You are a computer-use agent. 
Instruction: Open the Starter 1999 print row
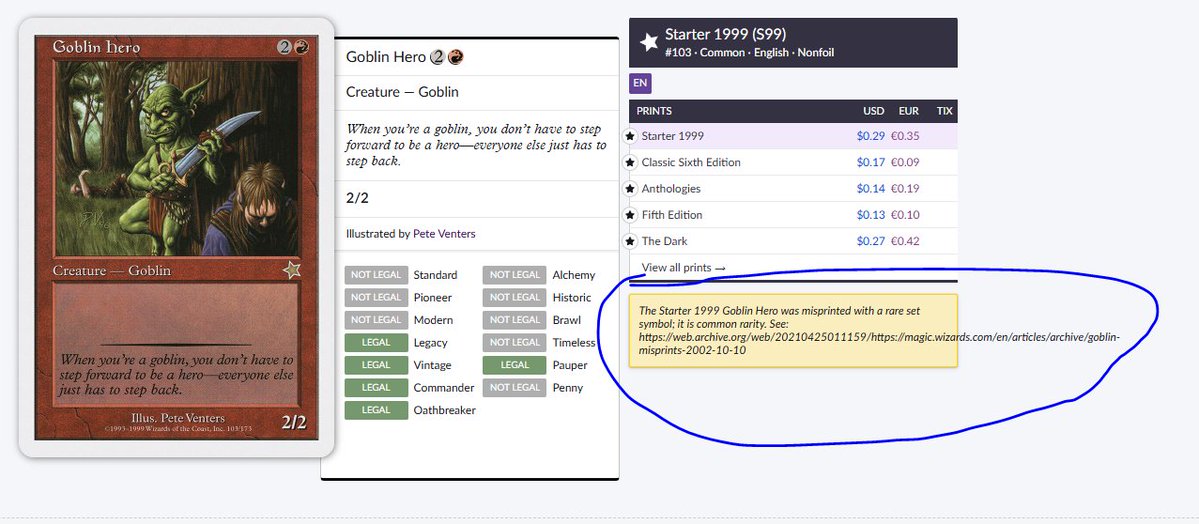(x=793, y=136)
